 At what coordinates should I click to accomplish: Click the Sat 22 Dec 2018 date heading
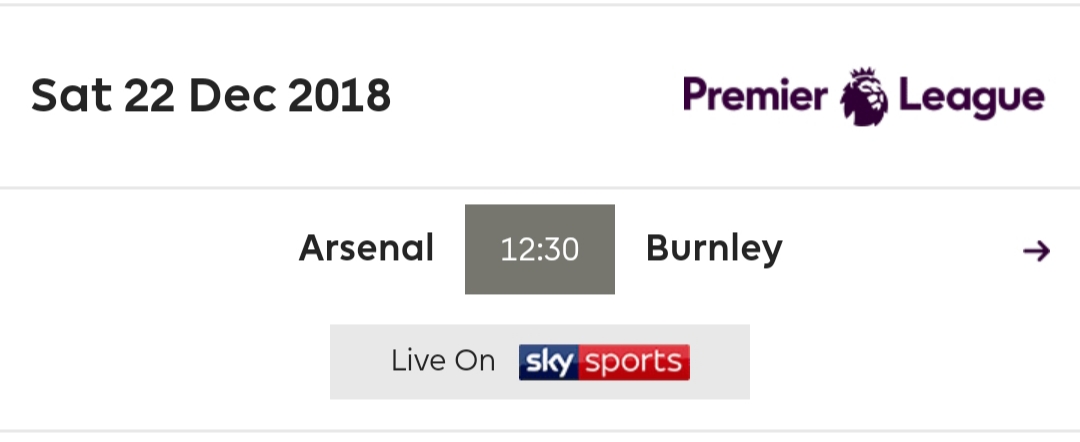pyautogui.click(x=211, y=96)
